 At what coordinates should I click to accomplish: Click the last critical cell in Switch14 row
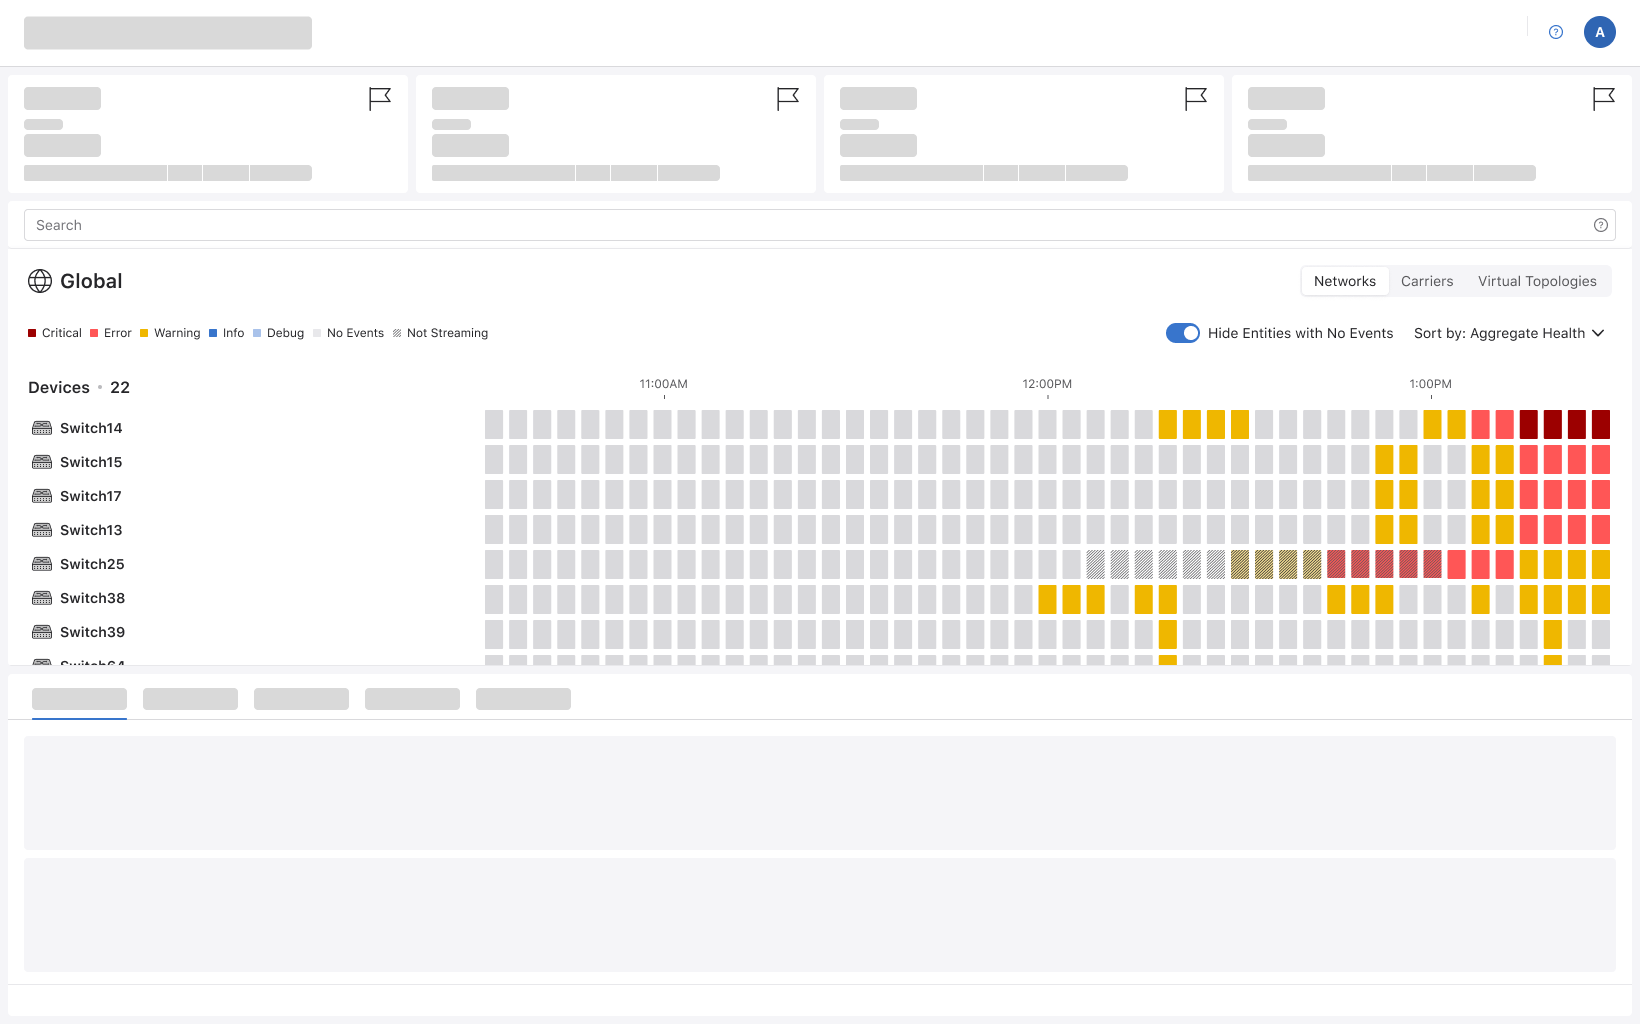click(x=1601, y=424)
